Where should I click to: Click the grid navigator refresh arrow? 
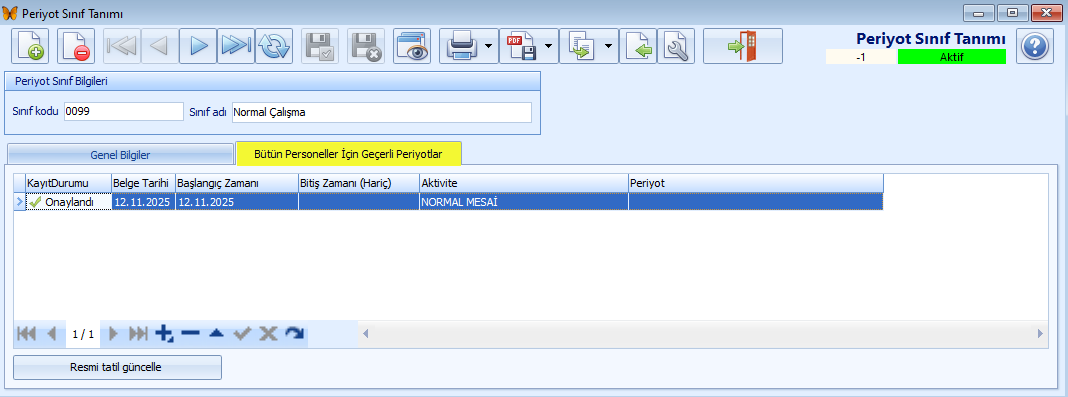(294, 334)
